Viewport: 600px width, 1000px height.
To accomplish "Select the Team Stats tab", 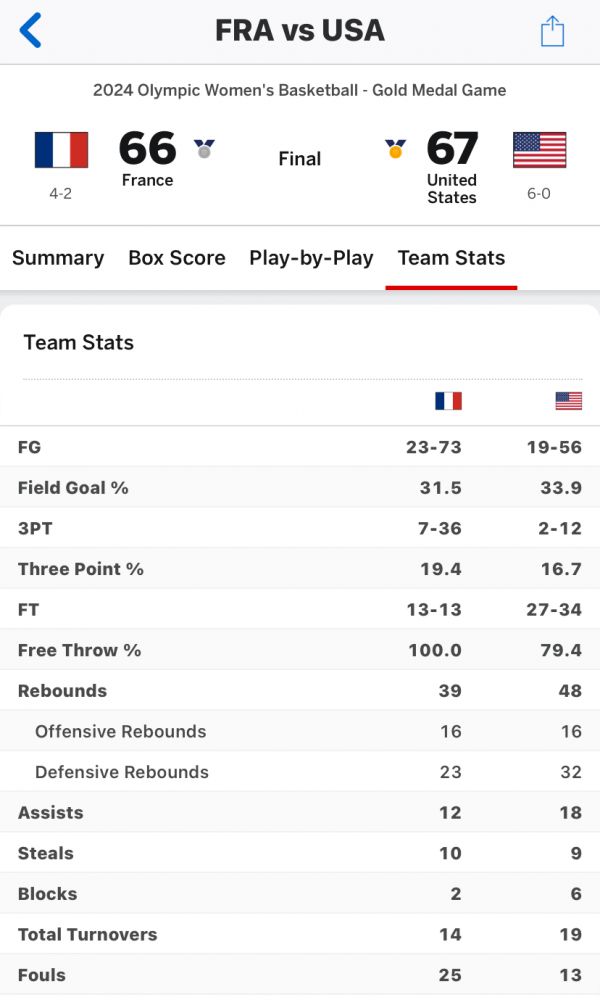I will pyautogui.click(x=451, y=258).
